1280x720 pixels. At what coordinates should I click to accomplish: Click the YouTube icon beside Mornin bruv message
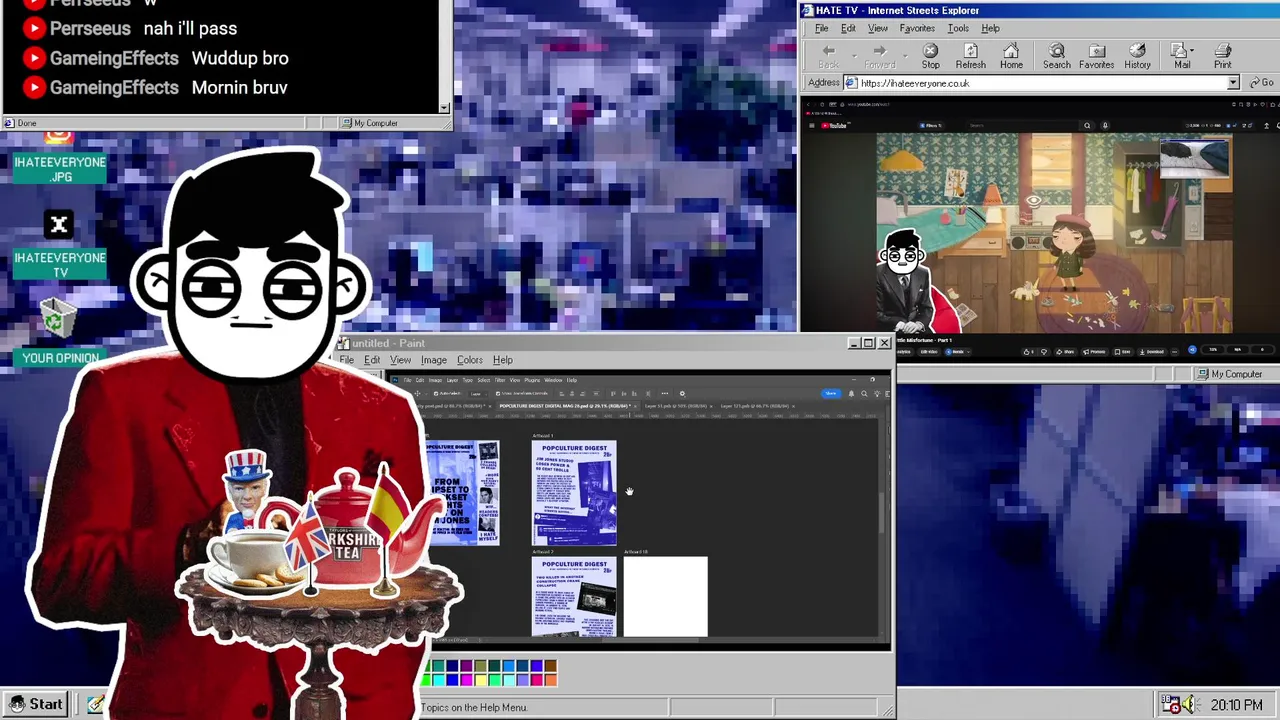34,88
